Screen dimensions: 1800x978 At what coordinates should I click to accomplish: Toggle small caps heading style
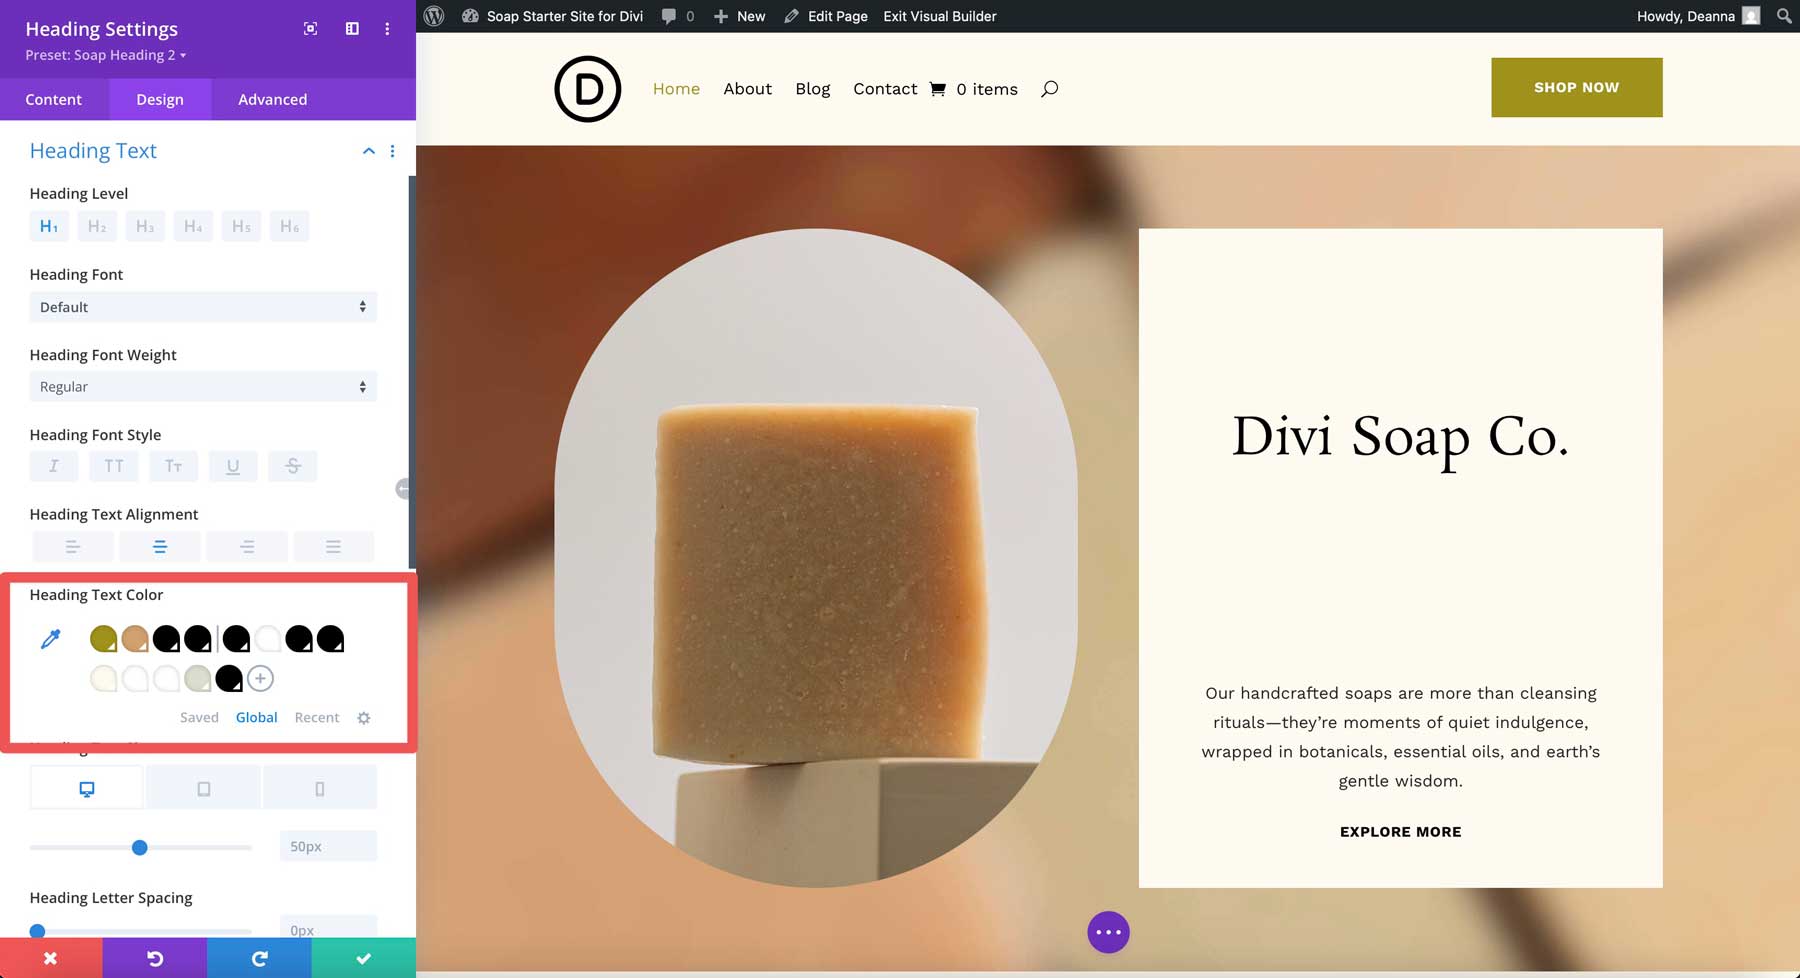click(x=173, y=466)
